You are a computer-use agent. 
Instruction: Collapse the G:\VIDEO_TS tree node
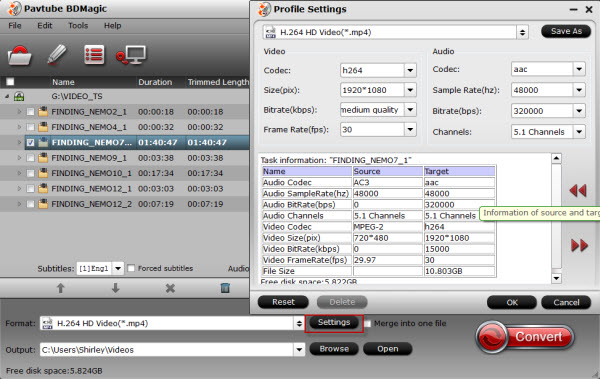click(7, 96)
